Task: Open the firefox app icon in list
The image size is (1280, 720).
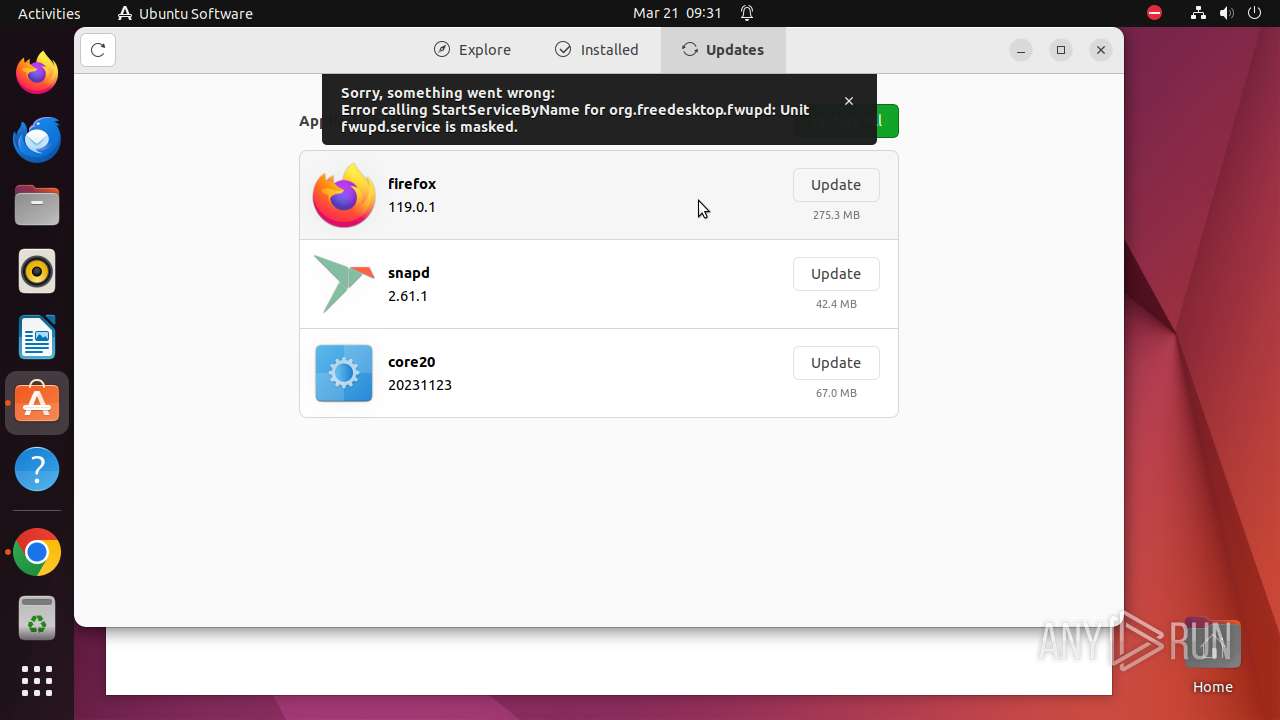Action: 344,195
